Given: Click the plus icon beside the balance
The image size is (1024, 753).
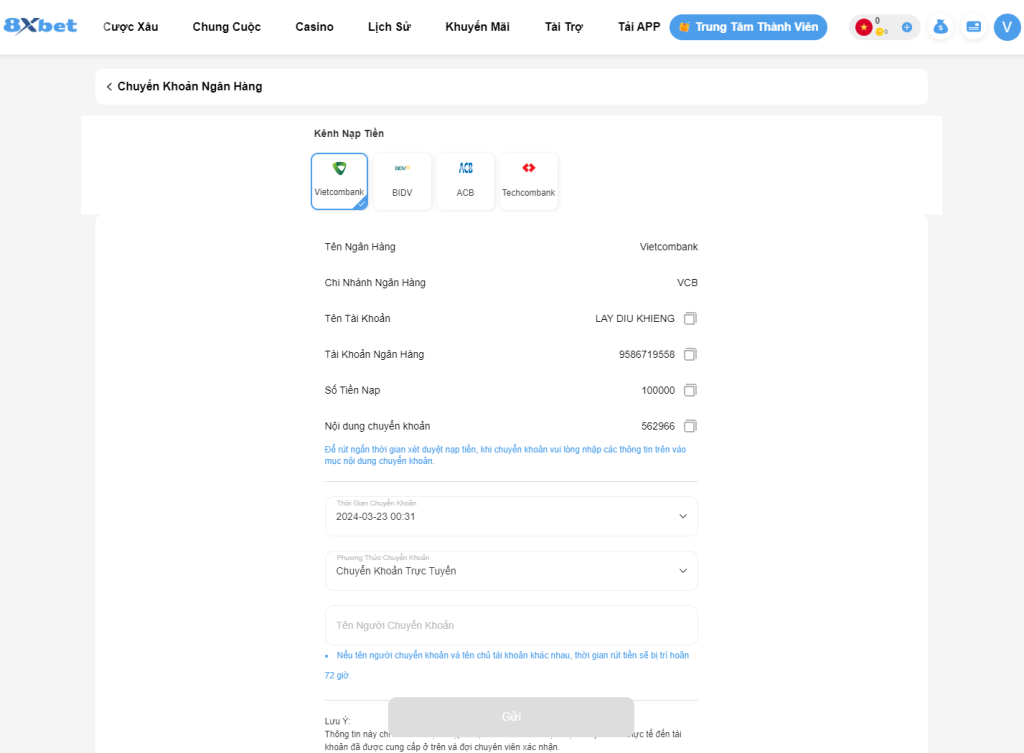Looking at the screenshot, I should click(907, 27).
